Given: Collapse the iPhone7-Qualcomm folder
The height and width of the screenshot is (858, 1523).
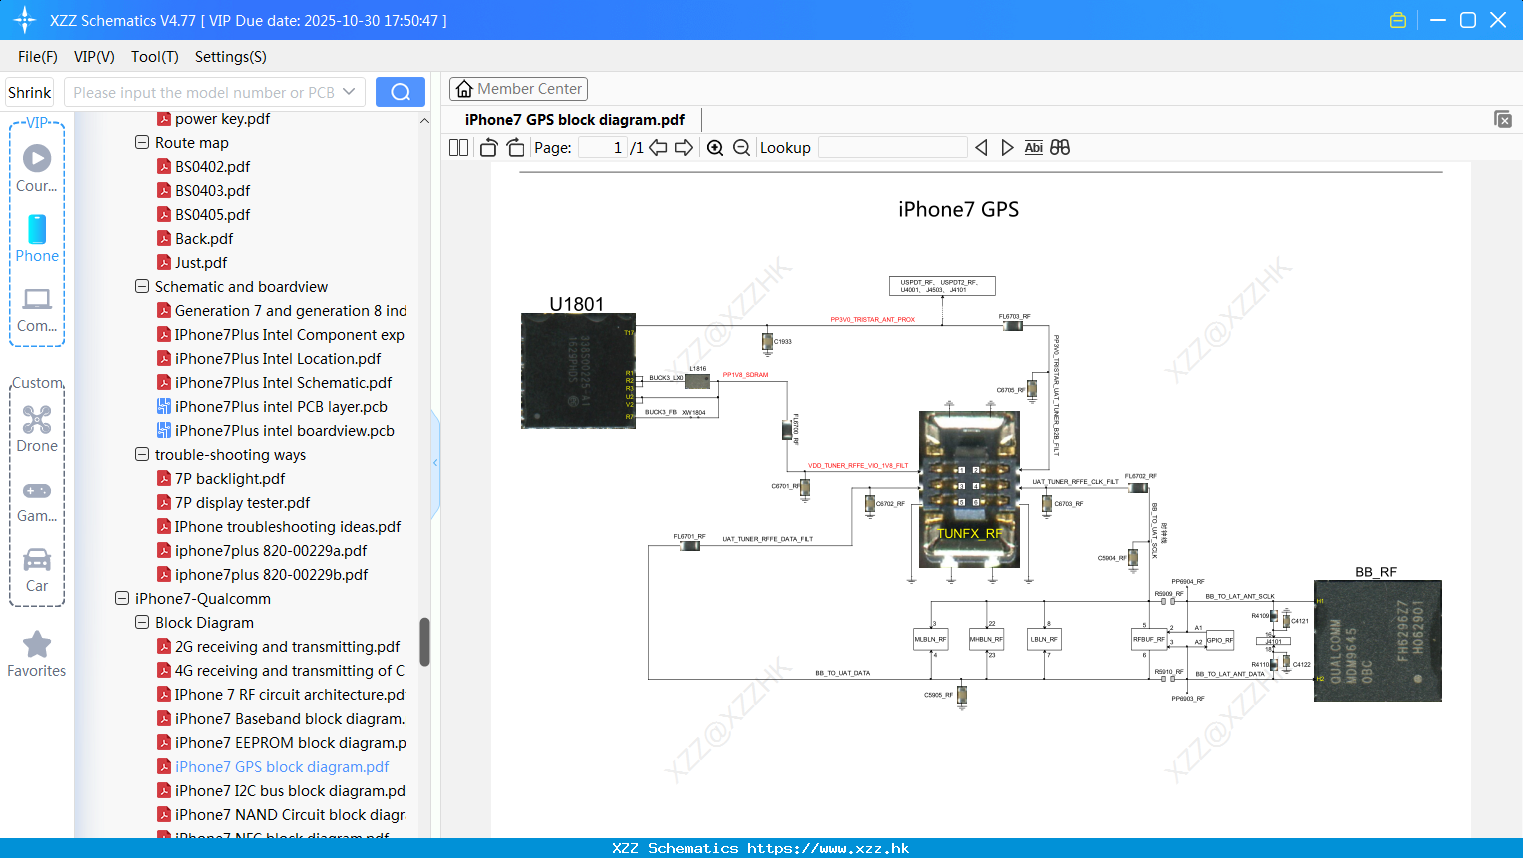Looking at the screenshot, I should coord(122,599).
